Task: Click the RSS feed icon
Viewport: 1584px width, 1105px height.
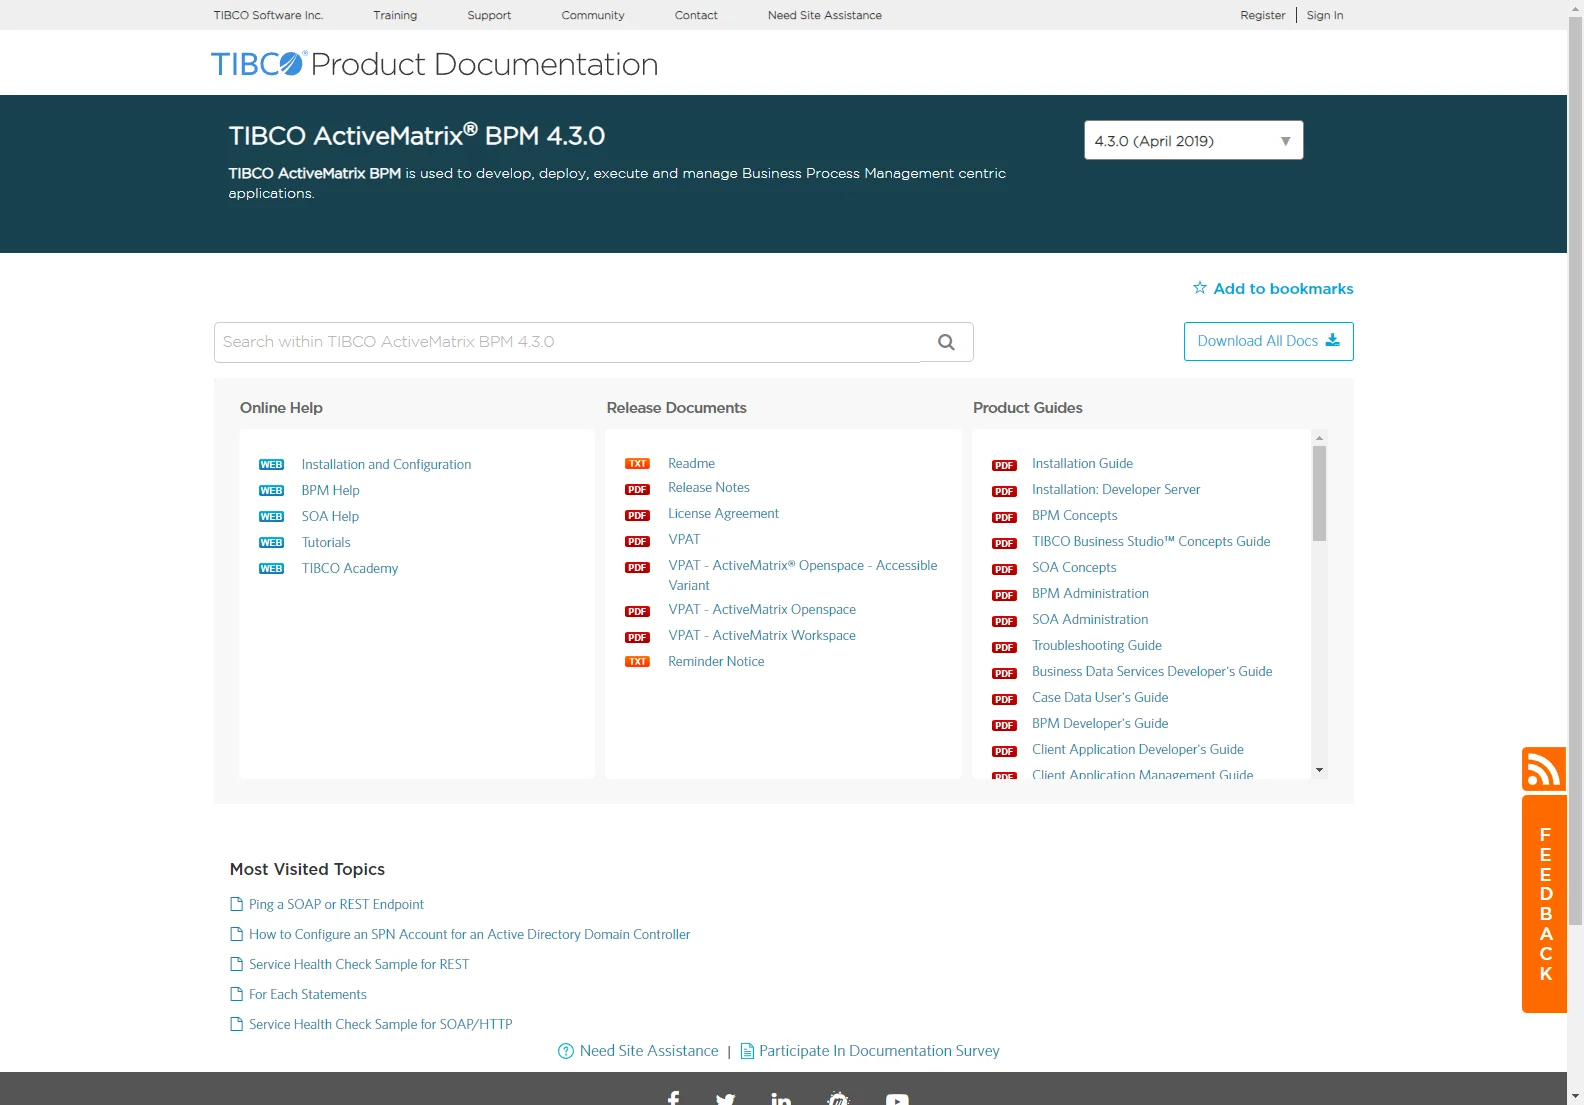Action: tap(1544, 769)
